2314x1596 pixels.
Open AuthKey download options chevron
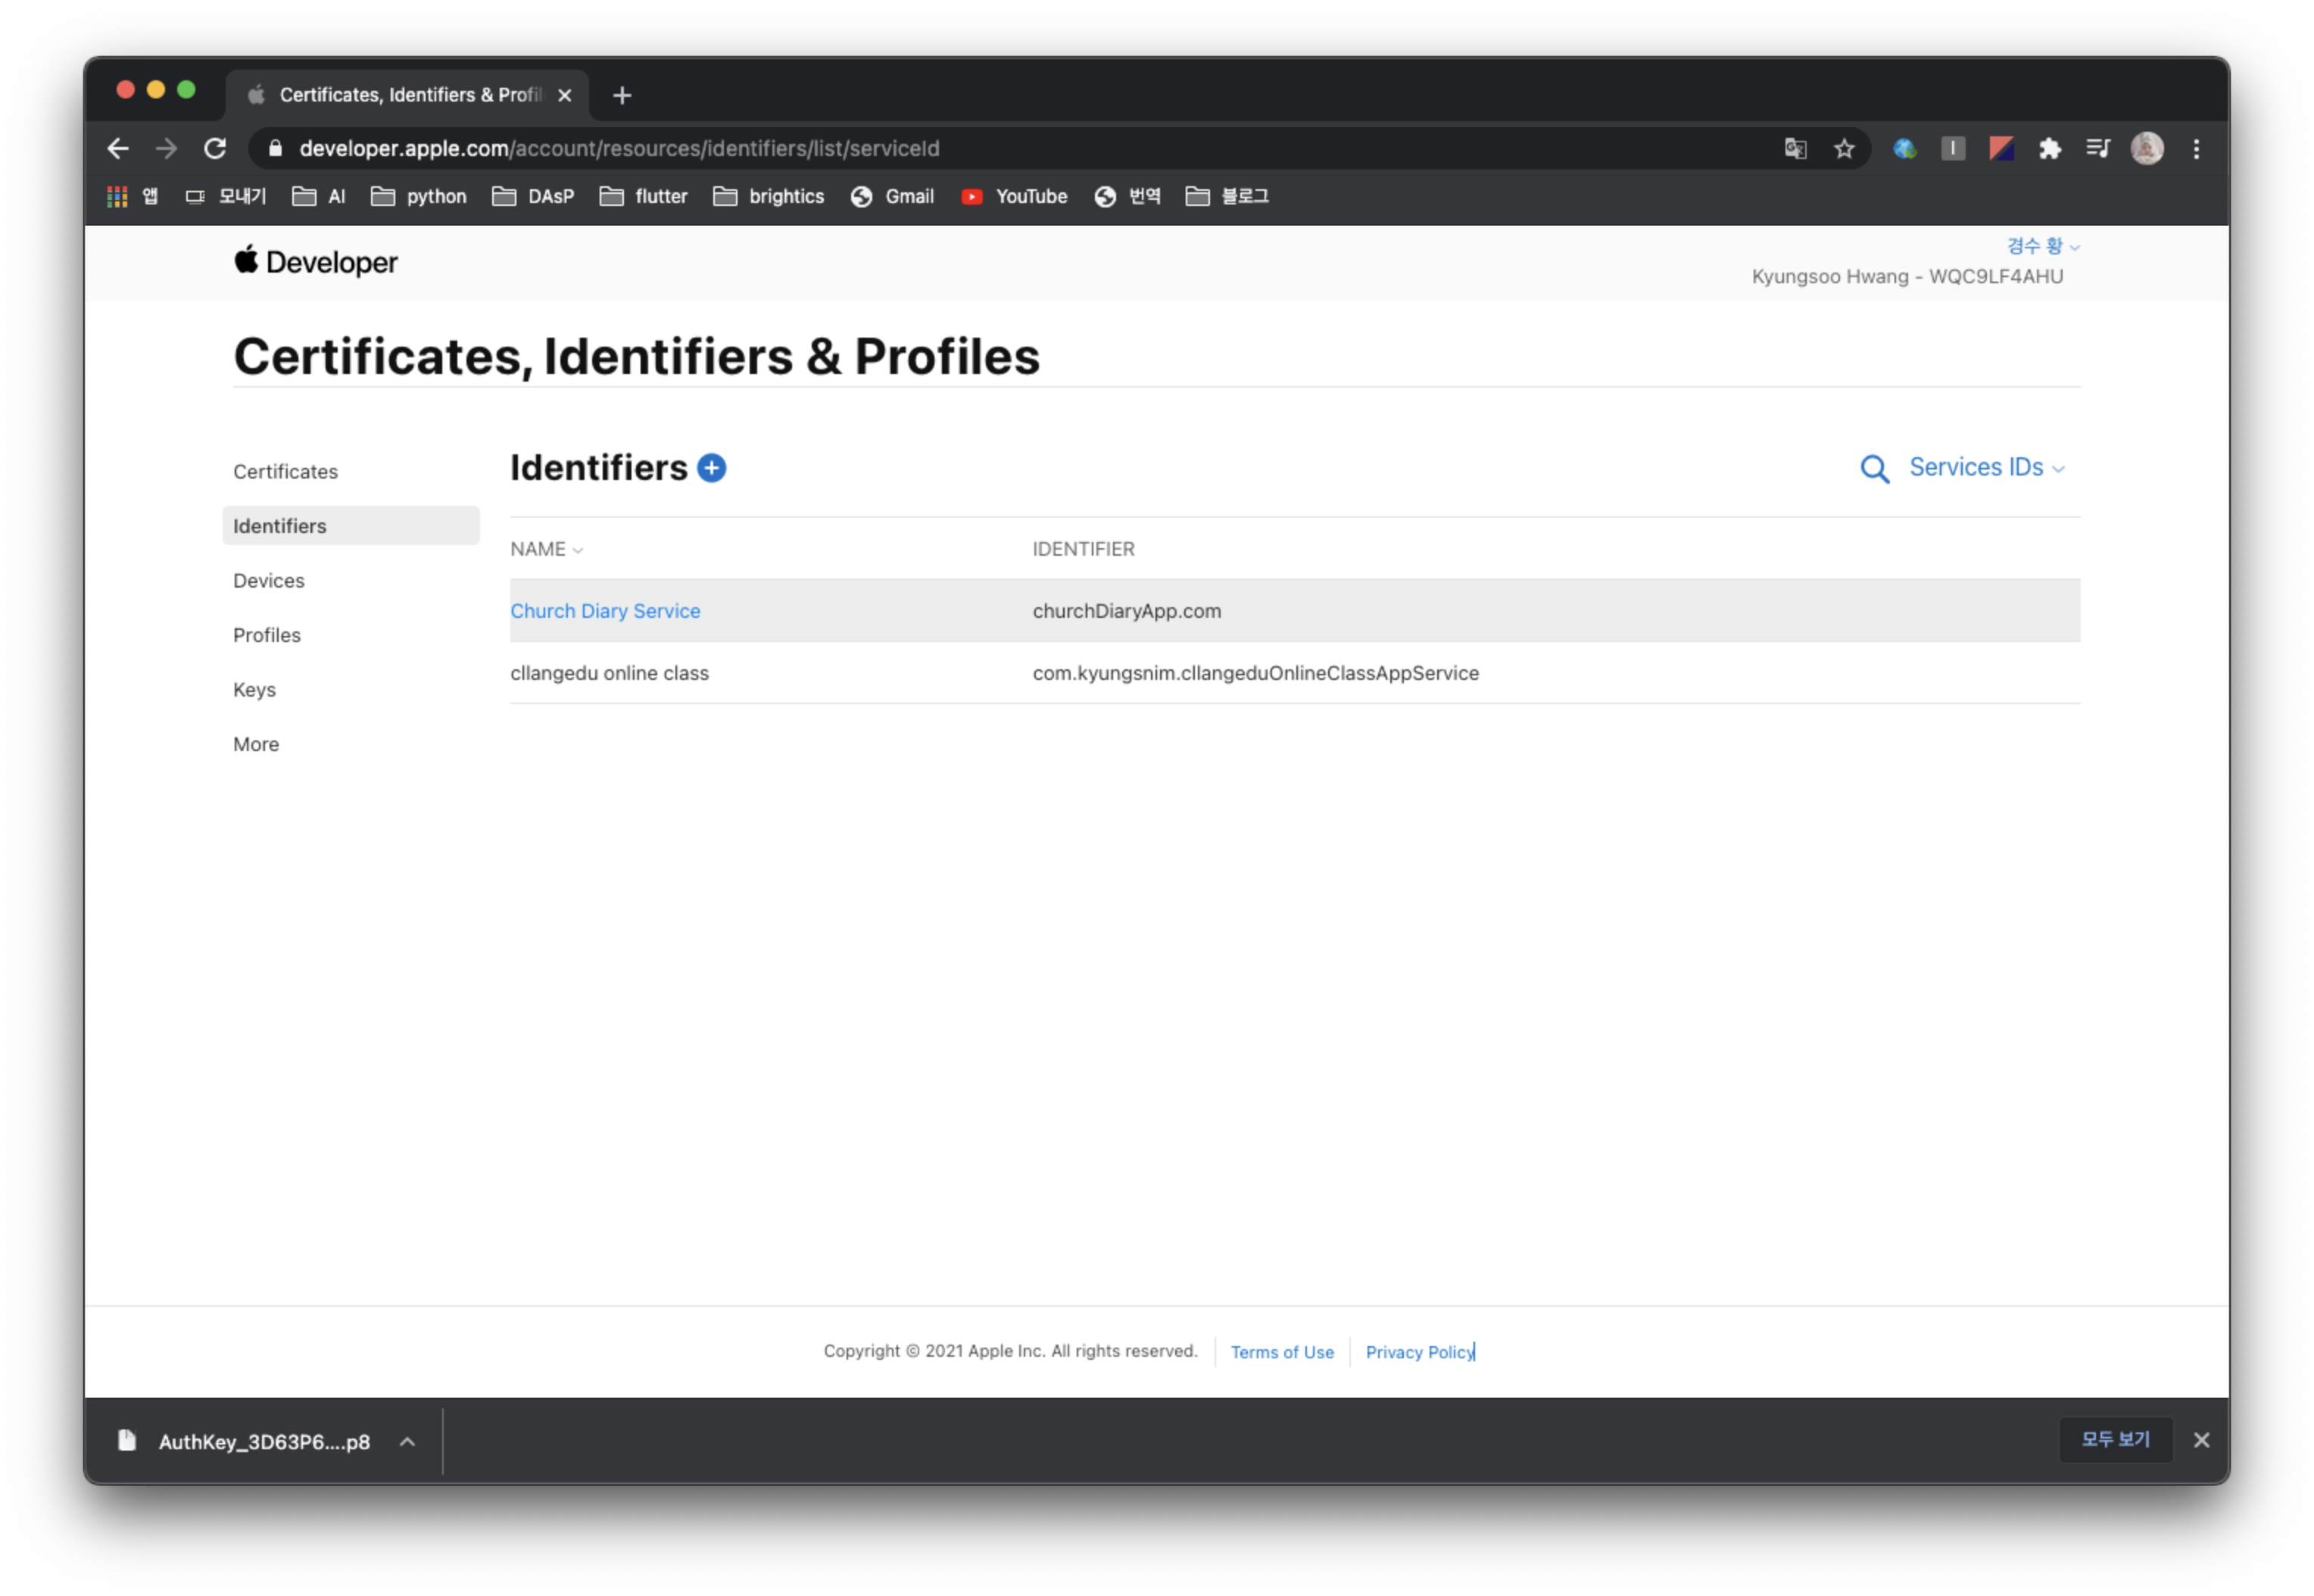point(407,1441)
